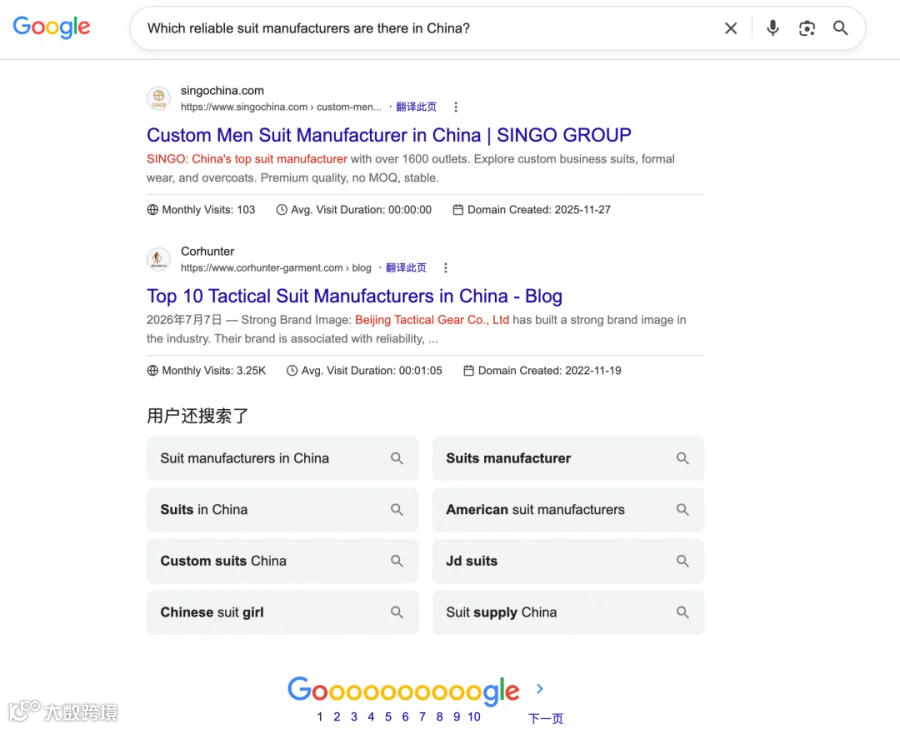The image size is (900, 729).
Task: Click into the search query input field
Action: (x=425, y=28)
